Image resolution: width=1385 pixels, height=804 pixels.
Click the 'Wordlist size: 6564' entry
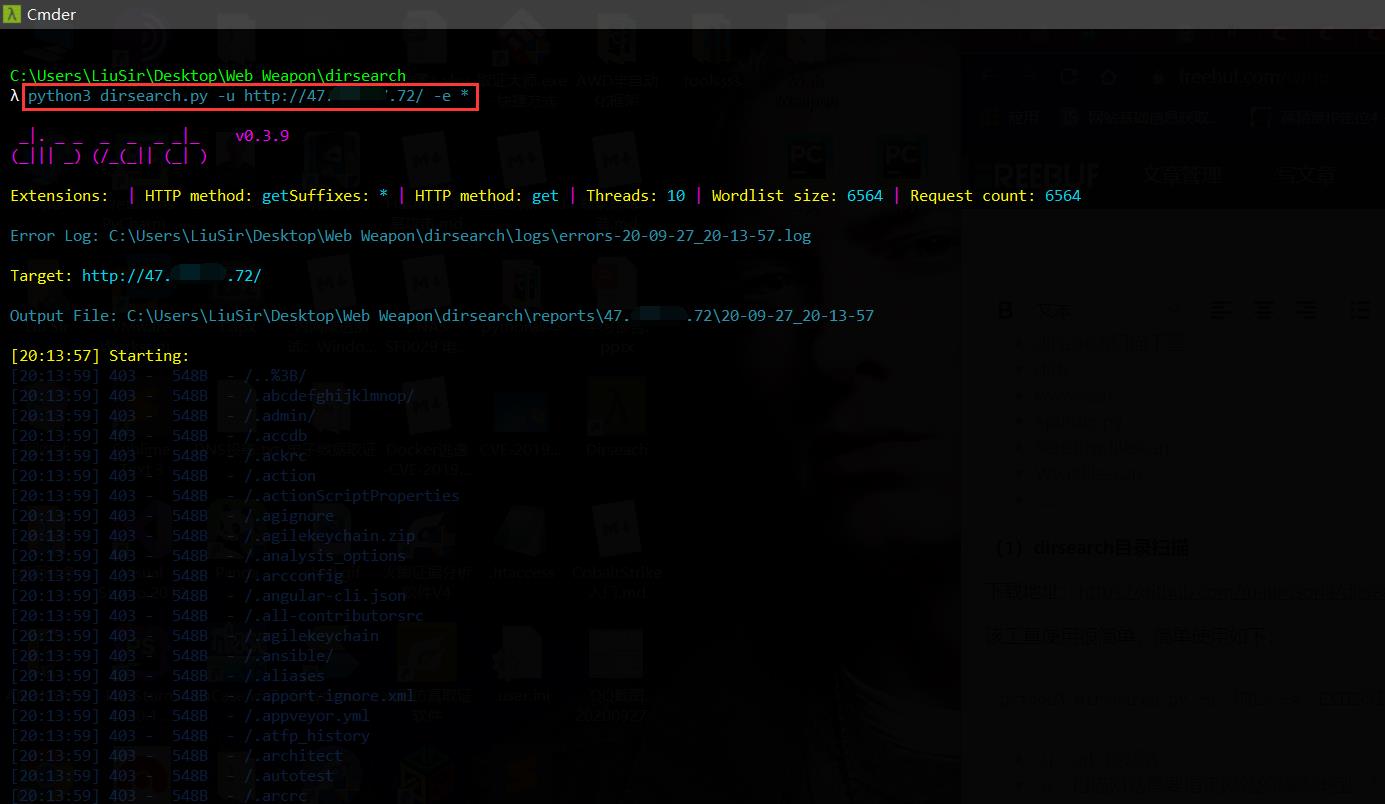(x=797, y=196)
